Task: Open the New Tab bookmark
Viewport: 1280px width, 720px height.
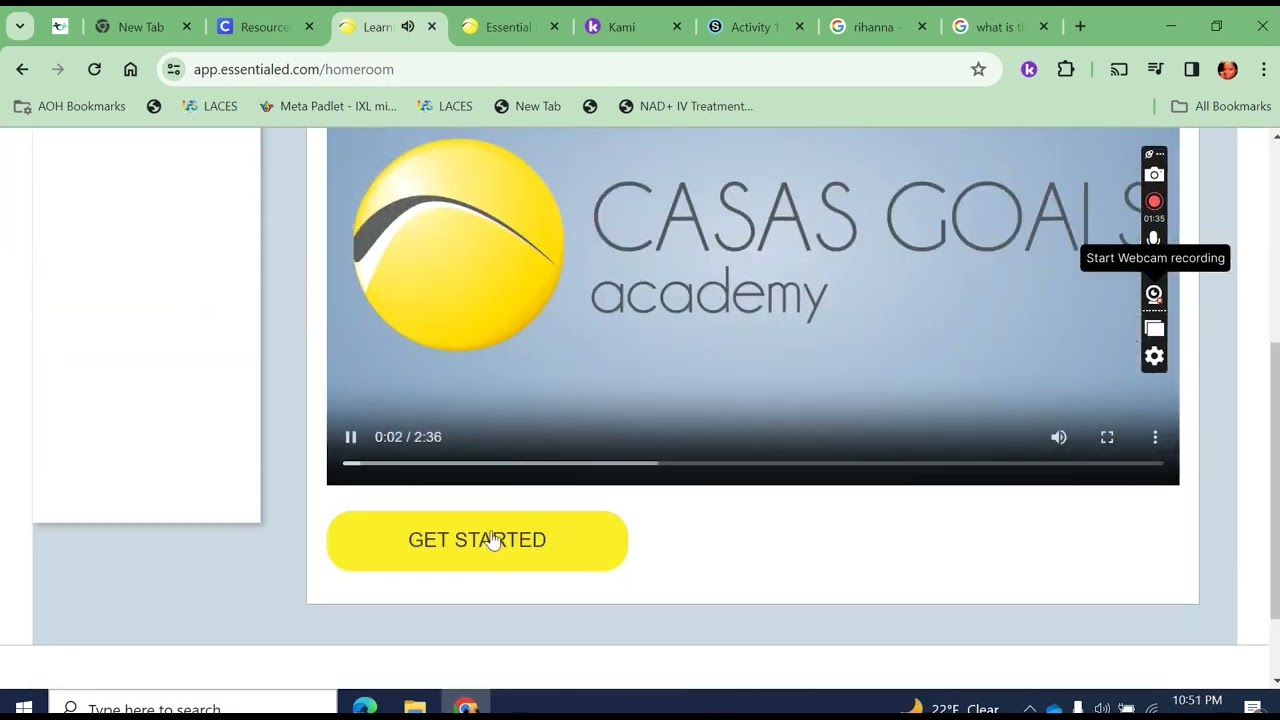Action: coord(527,106)
